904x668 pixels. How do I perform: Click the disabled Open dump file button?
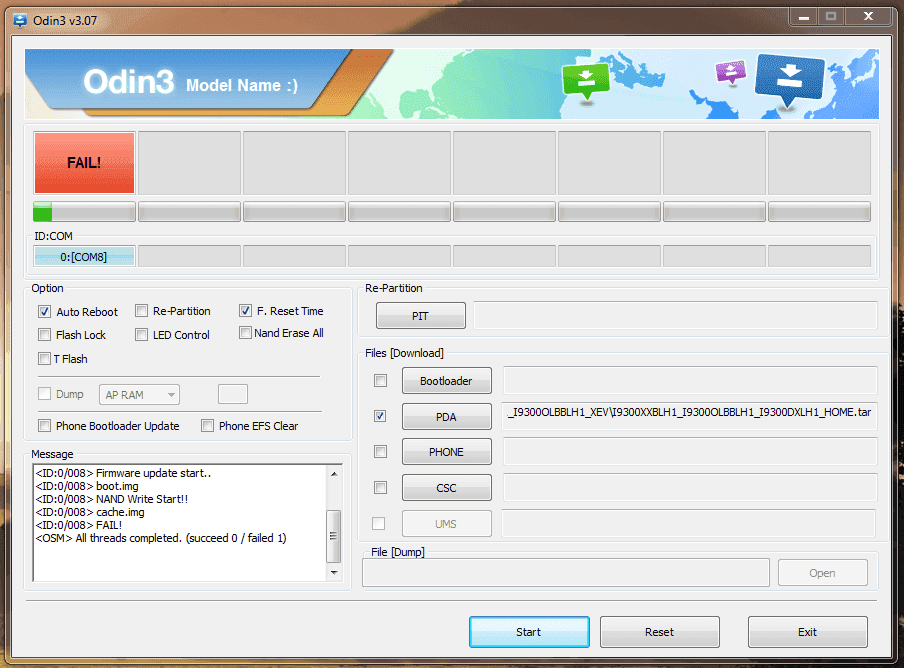click(823, 573)
